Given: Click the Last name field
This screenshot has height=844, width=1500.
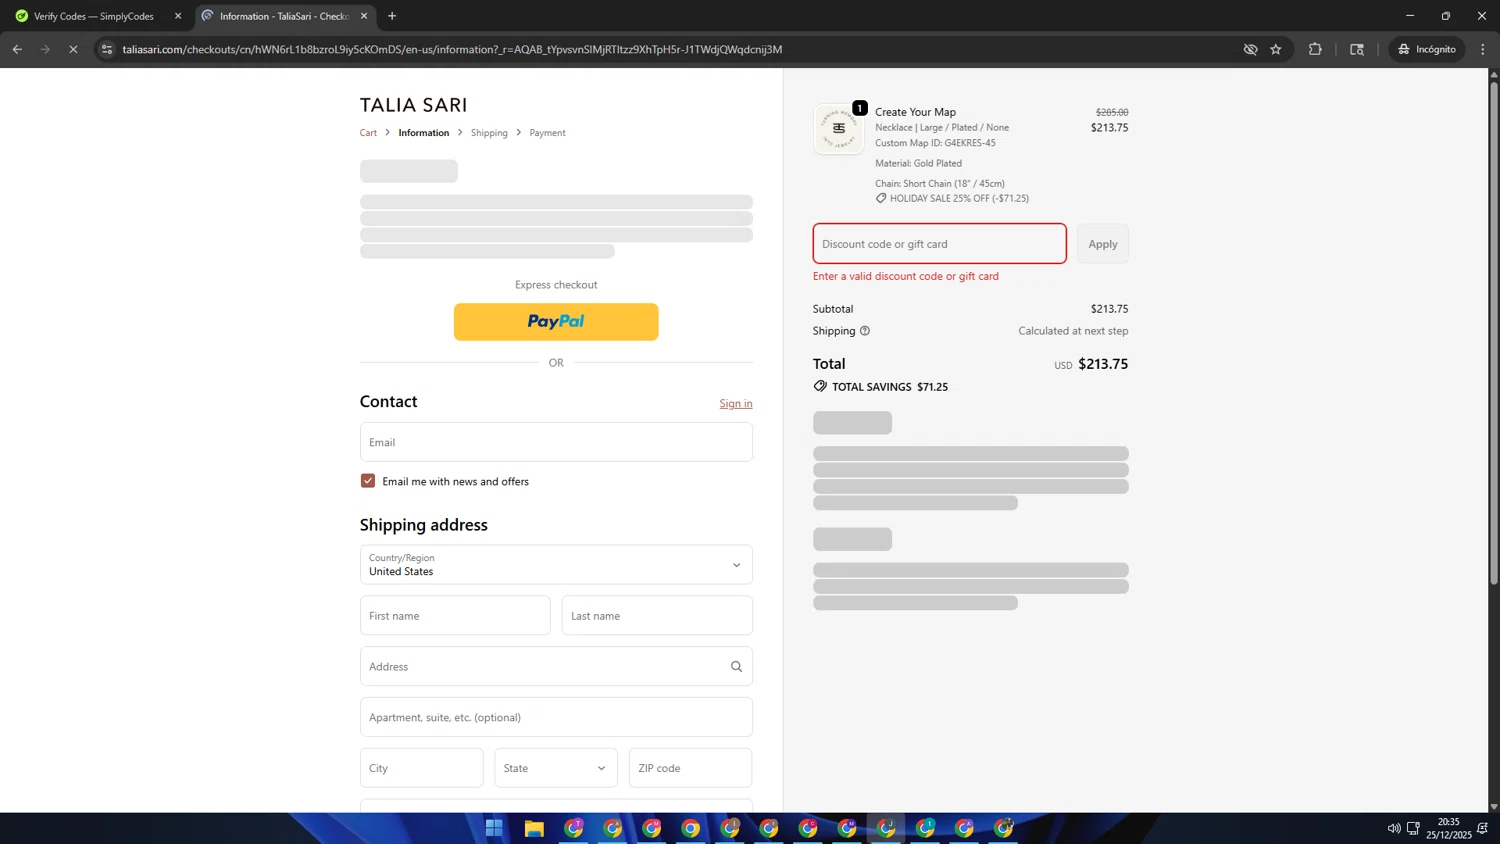Looking at the screenshot, I should (657, 616).
